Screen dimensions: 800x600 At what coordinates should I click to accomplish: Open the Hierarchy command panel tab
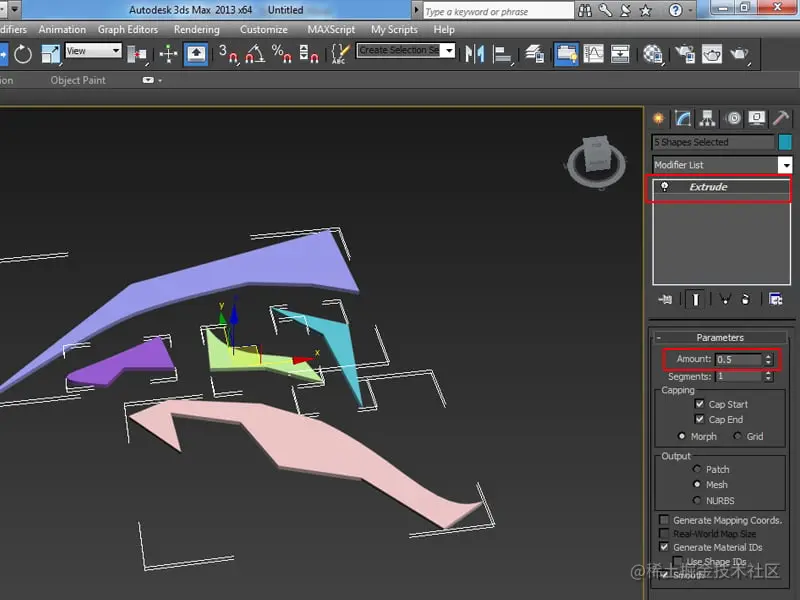[709, 118]
